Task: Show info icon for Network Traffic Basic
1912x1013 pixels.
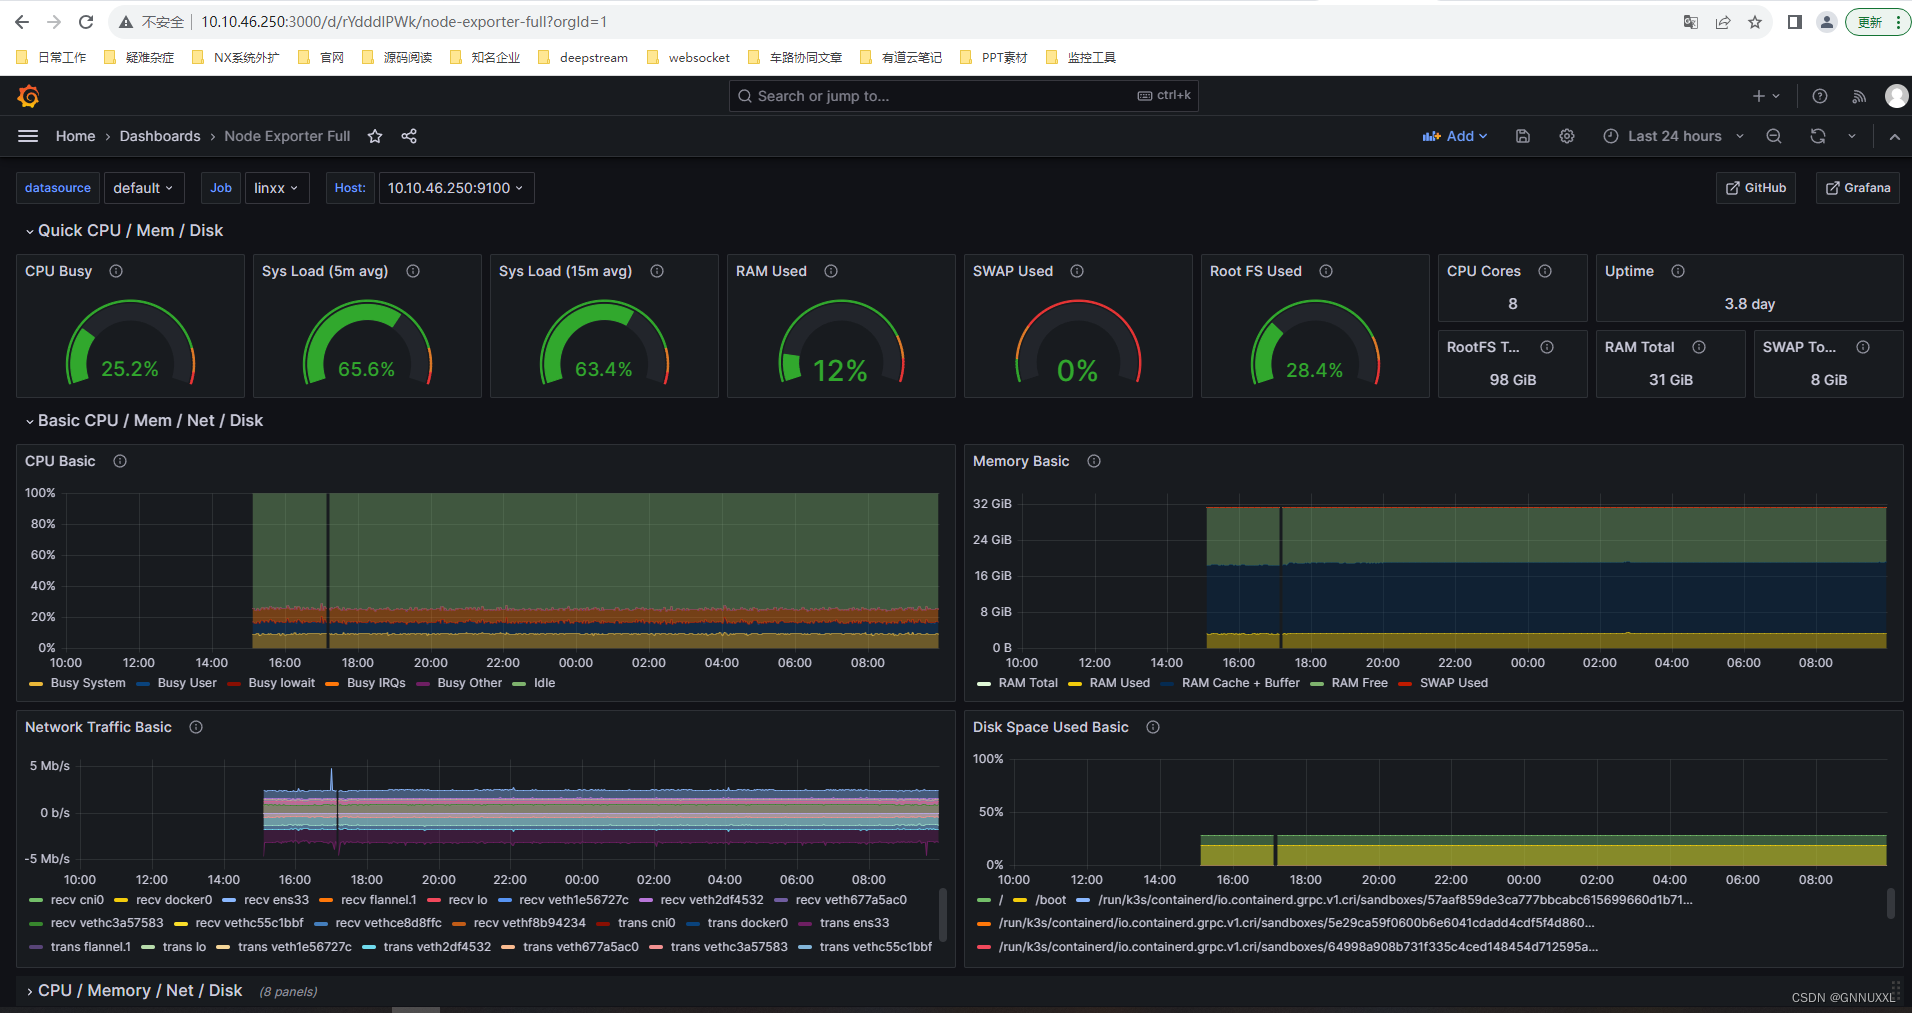Action: point(196,727)
